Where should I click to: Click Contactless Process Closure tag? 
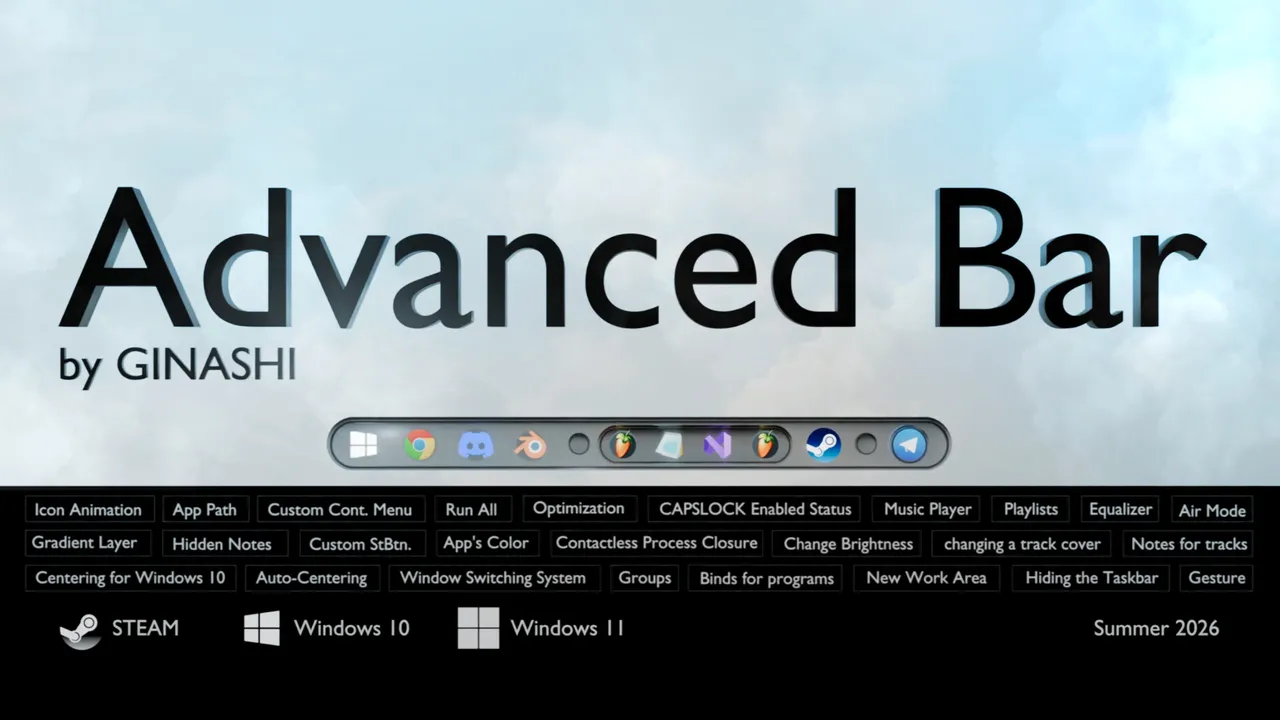coord(657,543)
